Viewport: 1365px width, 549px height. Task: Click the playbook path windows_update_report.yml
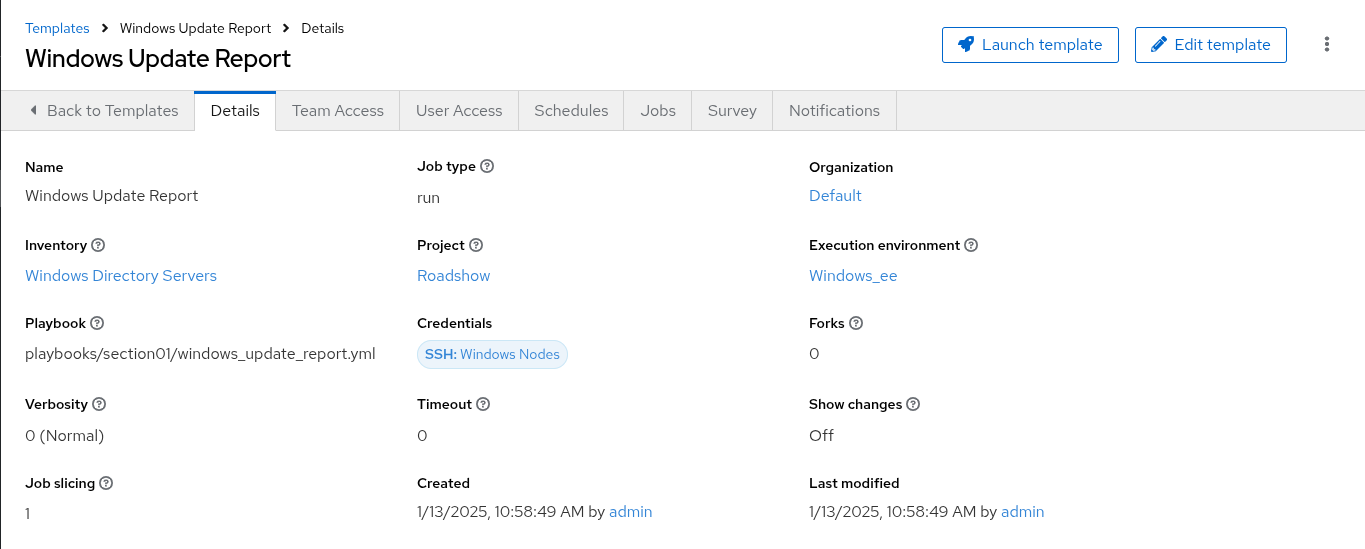200,354
